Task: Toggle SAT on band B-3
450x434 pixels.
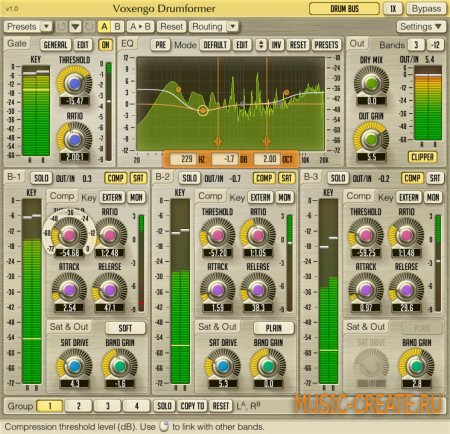Action: click(435, 178)
